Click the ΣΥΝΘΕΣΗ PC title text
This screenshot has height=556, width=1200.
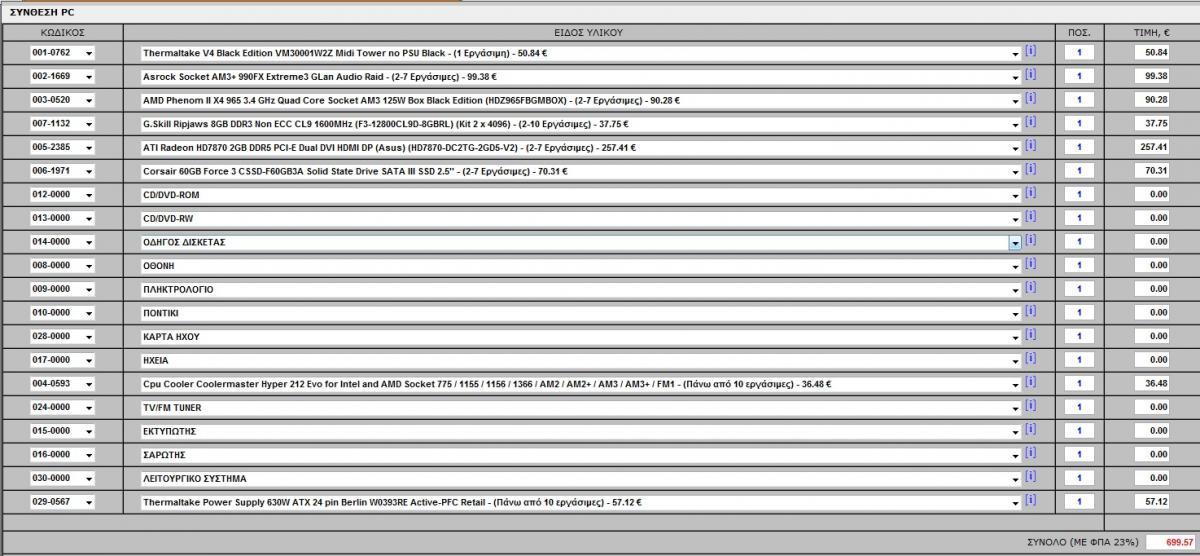[x=41, y=13]
